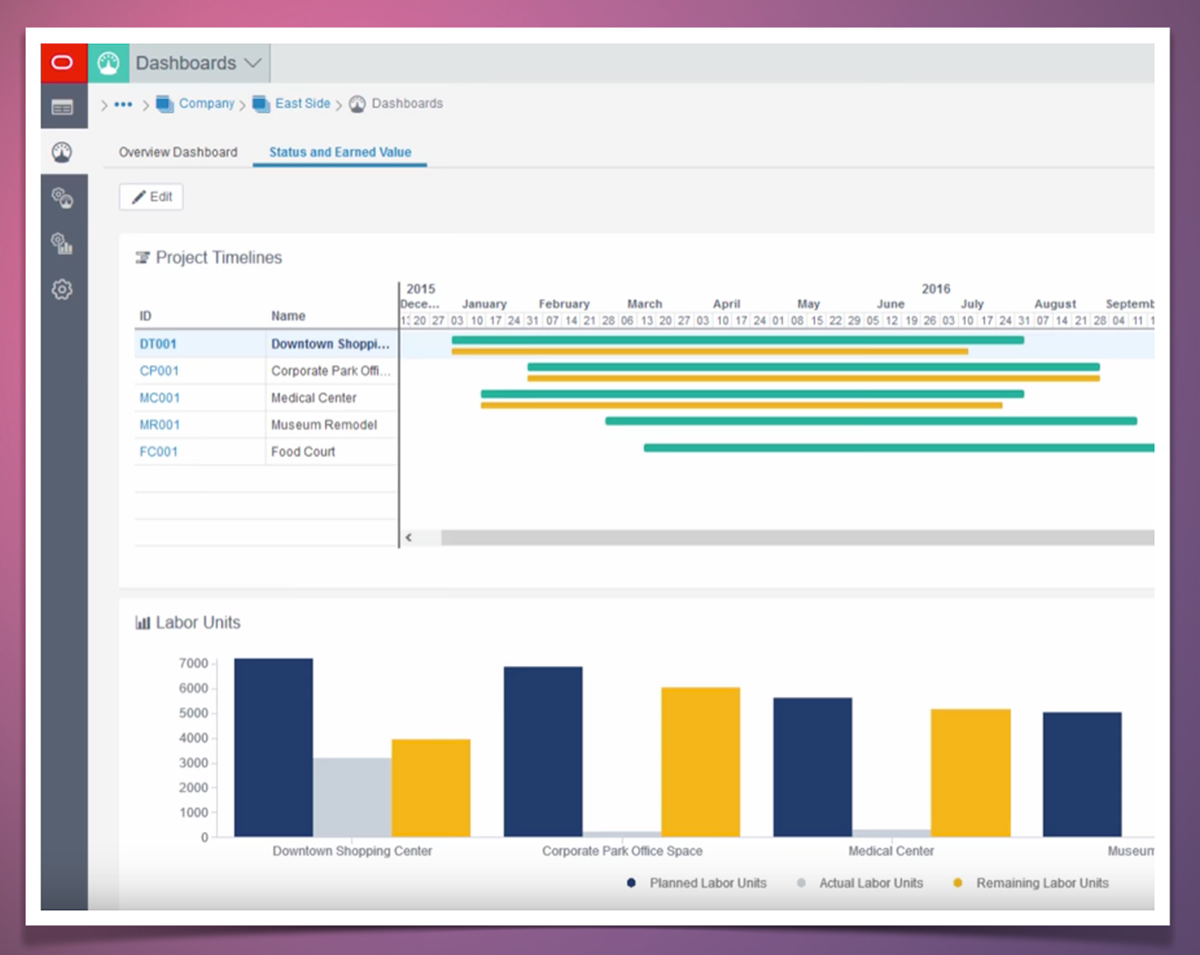Open the East Side breadcrumb link

(302, 104)
